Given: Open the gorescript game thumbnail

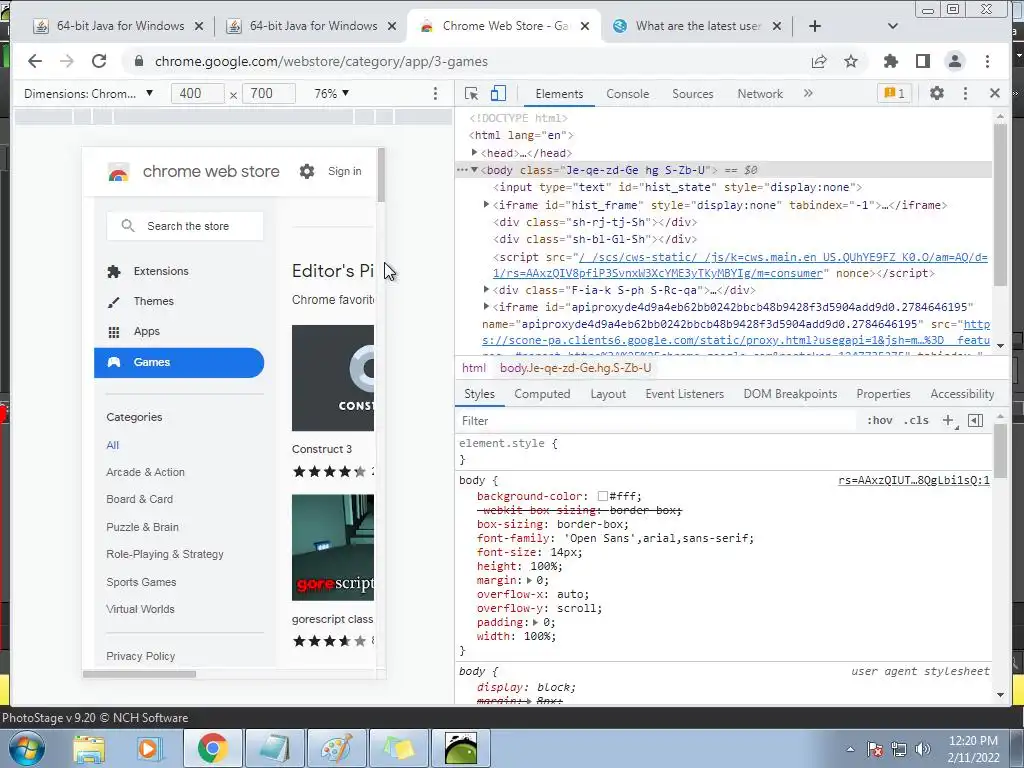Looking at the screenshot, I should pos(333,547).
